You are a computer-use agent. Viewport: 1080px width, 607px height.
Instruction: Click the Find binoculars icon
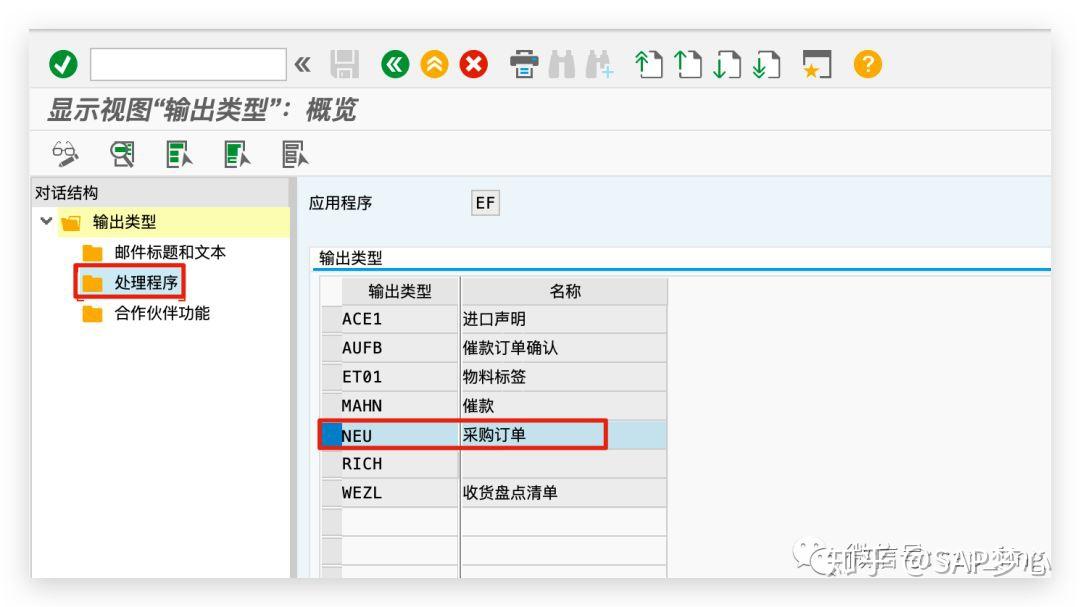(562, 65)
